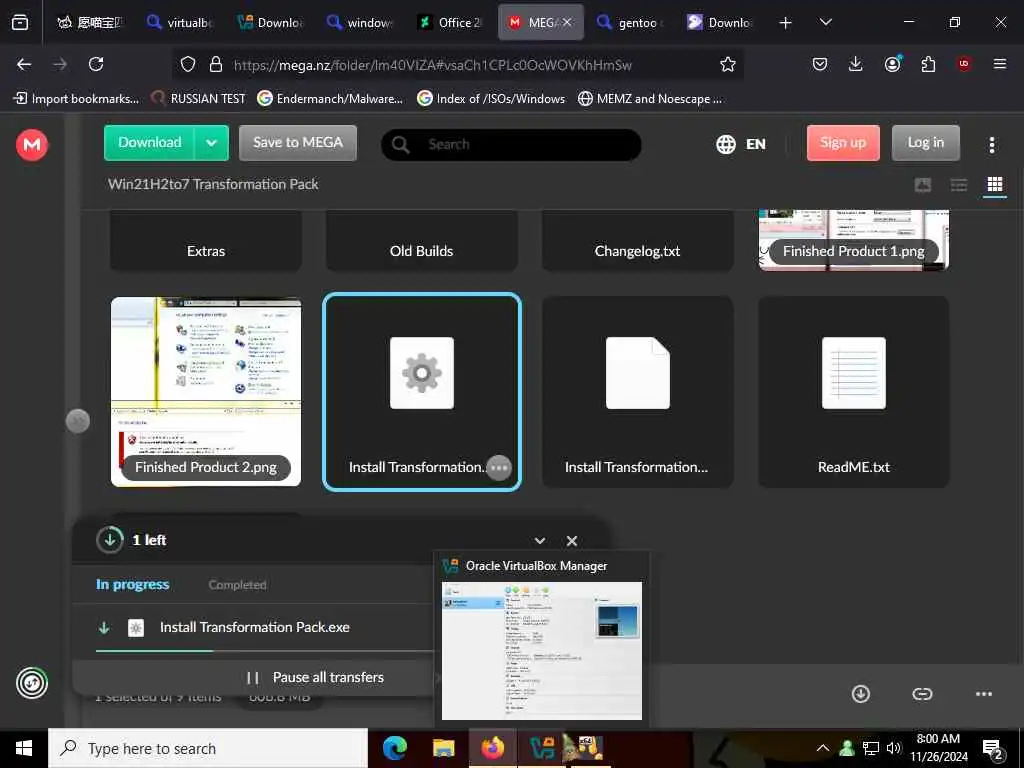Open the list all tabs dropdown
1024x768 pixels.
click(x=825, y=22)
